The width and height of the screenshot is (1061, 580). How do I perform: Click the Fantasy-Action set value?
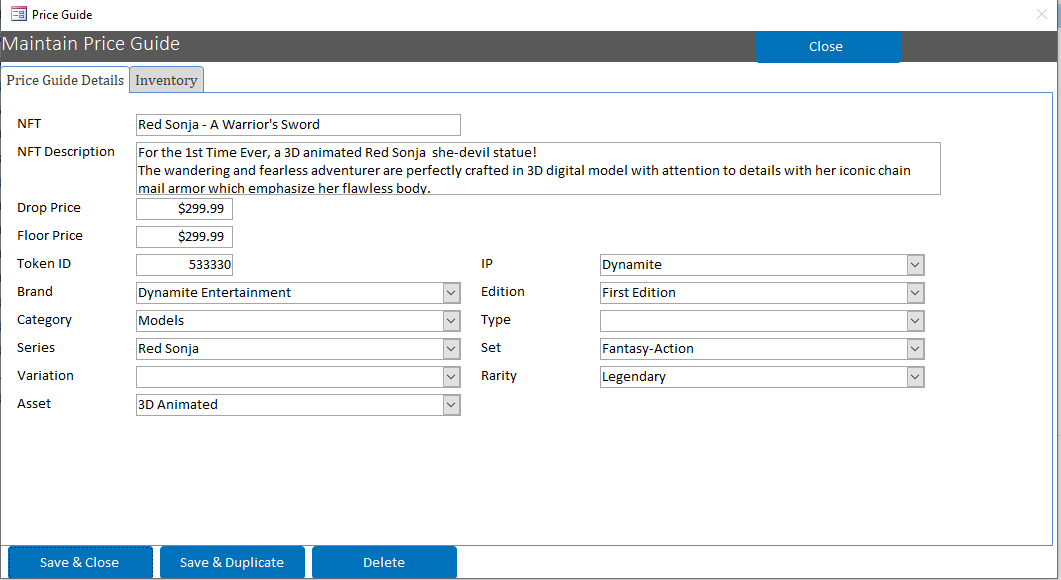click(648, 349)
